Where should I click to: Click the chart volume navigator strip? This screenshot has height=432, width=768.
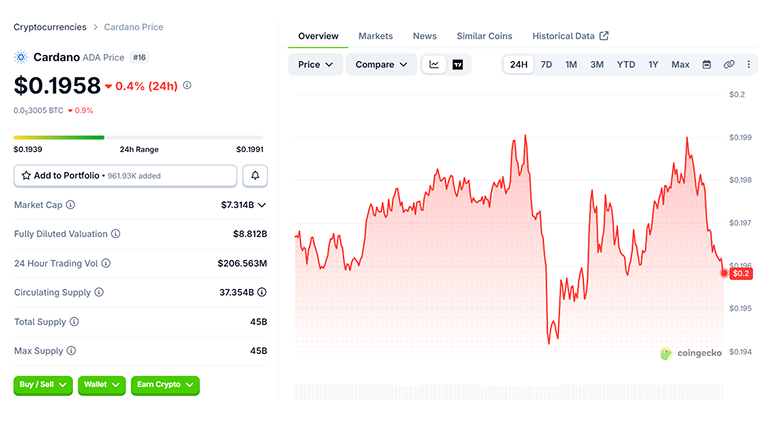508,392
